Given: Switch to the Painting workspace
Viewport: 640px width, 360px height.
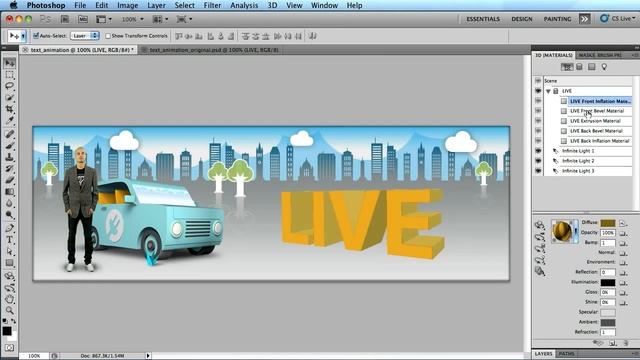Looking at the screenshot, I should 557,19.
